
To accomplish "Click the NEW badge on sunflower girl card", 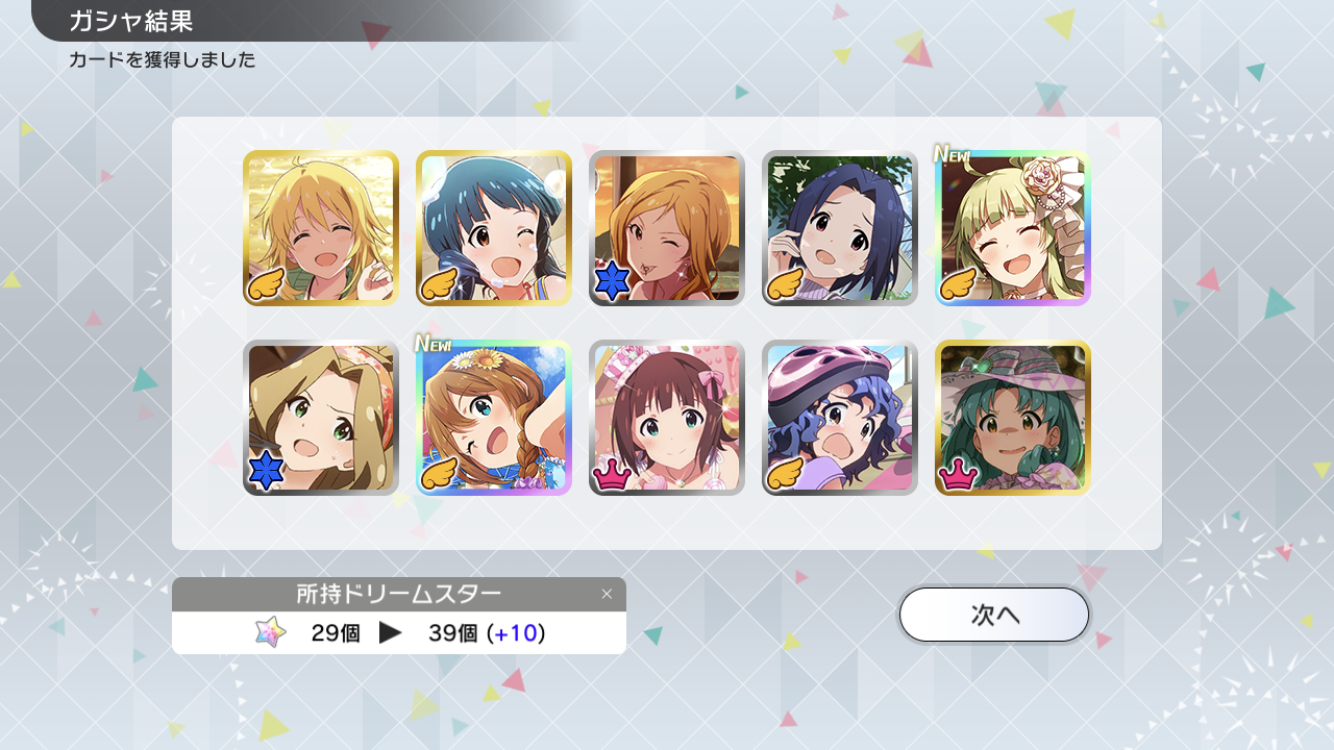I will 434,344.
